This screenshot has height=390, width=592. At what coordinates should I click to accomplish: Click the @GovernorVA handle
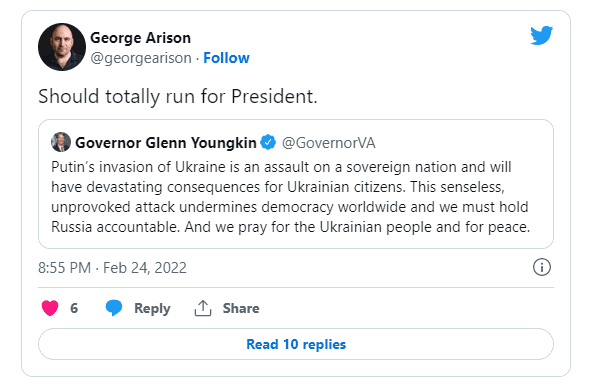point(328,143)
